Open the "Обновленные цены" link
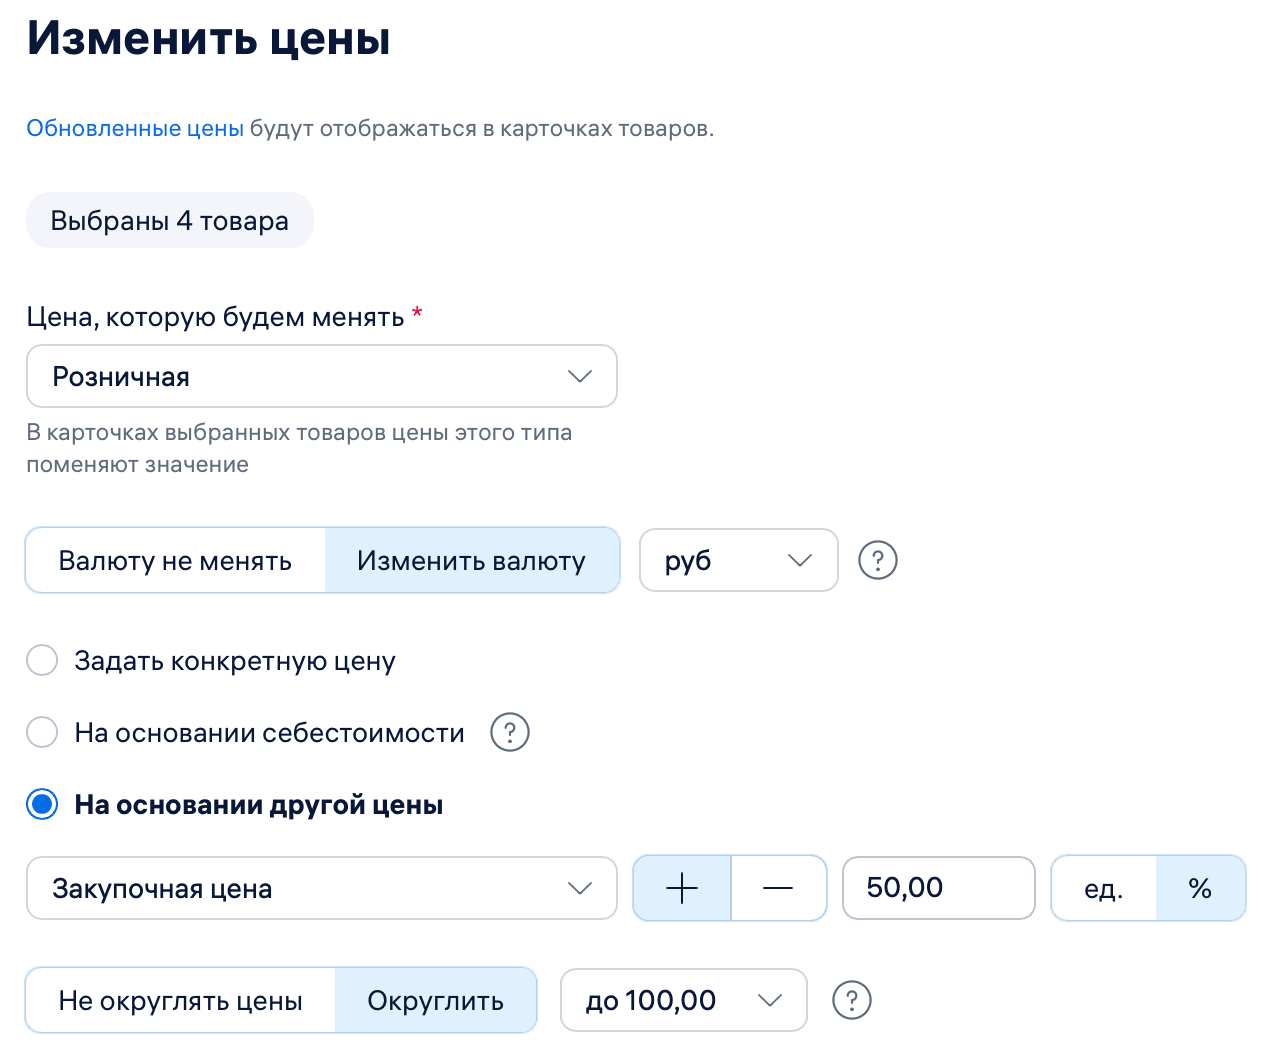1278x1062 pixels. click(134, 128)
